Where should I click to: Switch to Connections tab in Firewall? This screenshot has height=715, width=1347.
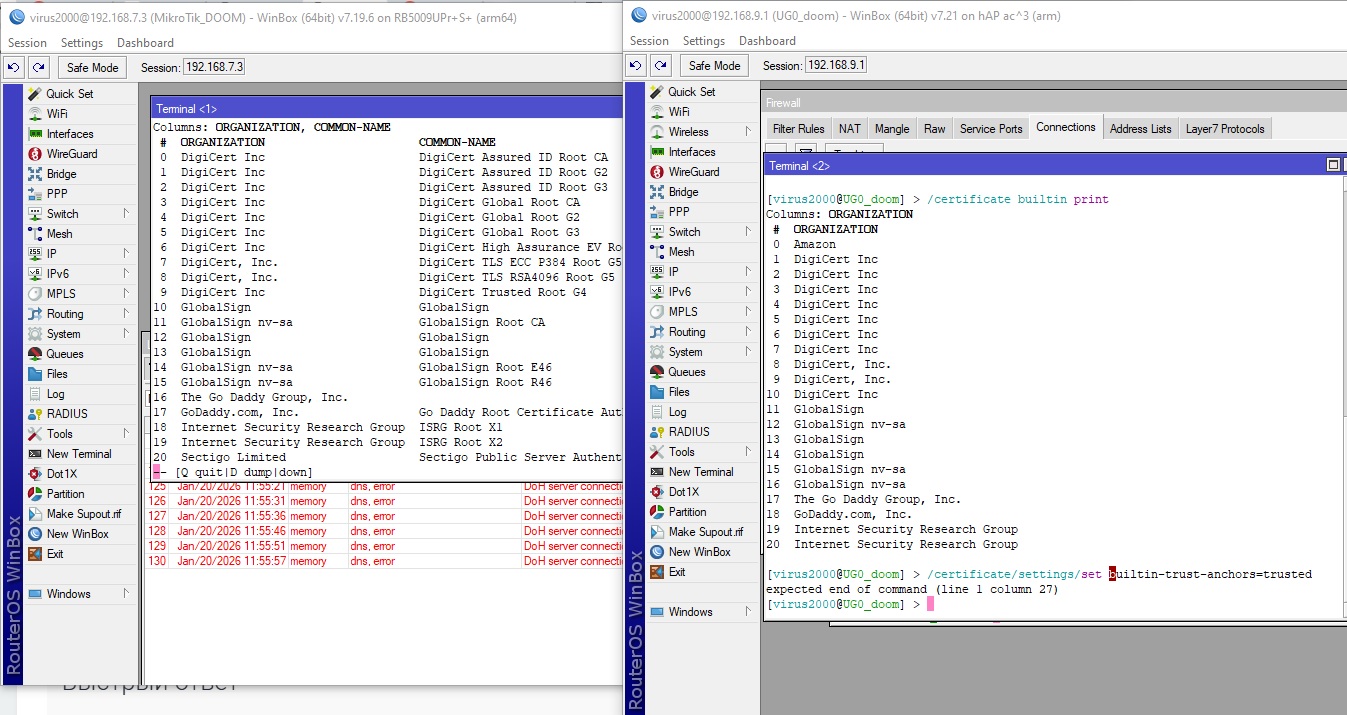(1065, 127)
